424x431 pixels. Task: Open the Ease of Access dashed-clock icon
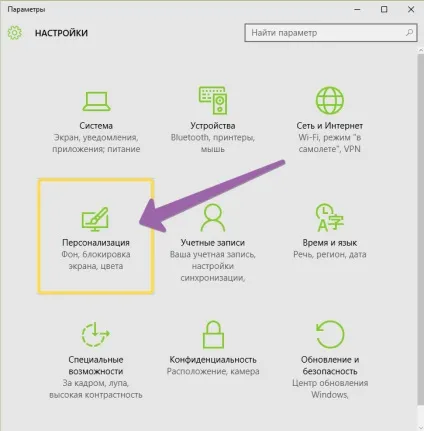(x=96, y=334)
